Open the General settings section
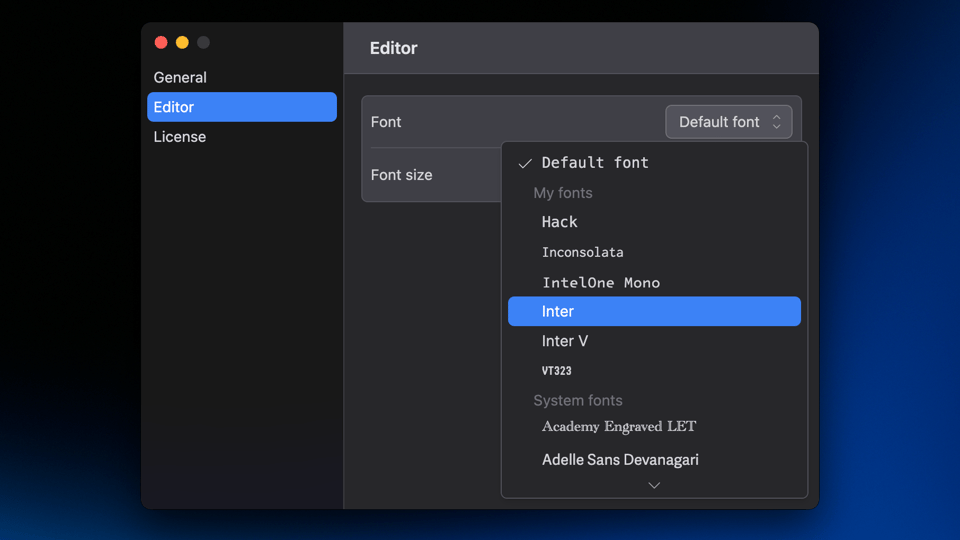Viewport: 960px width, 540px height. [180, 77]
